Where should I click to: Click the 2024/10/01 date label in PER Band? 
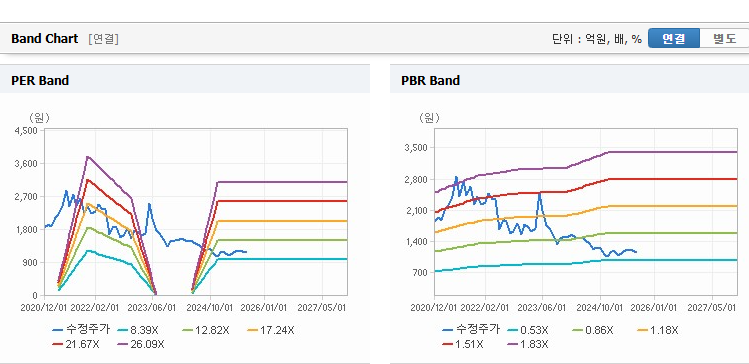point(209,308)
